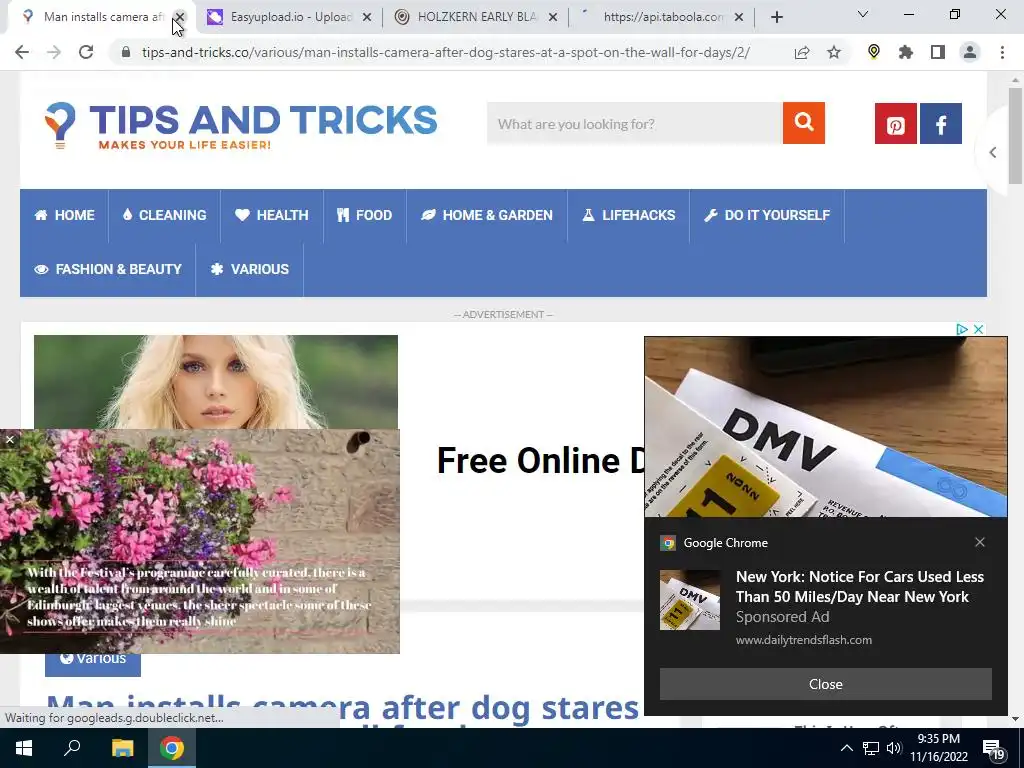
Task: Open the HOME menu item
Action: coord(64,215)
